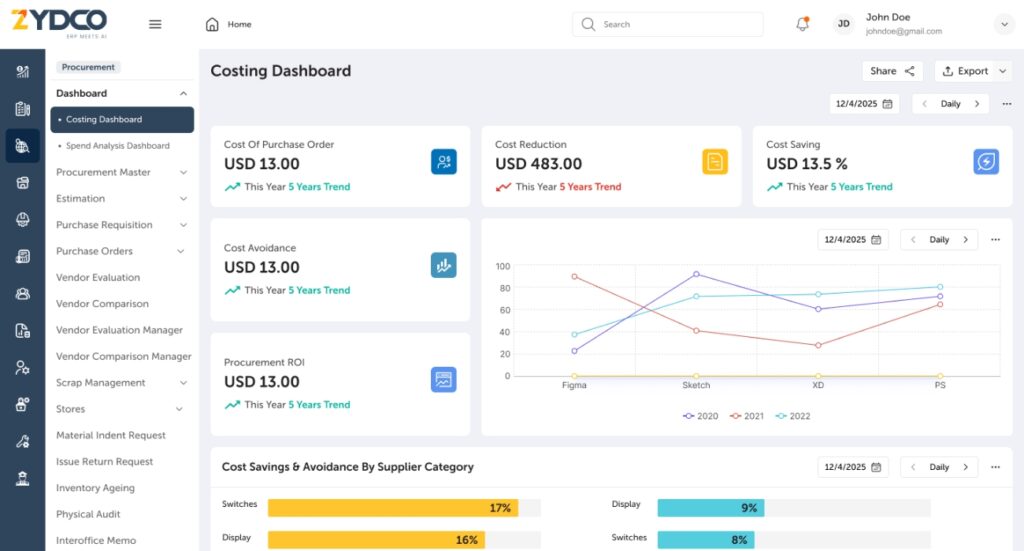Open Spend Analysis Dashboard menu item
This screenshot has width=1024, height=551.
point(118,146)
